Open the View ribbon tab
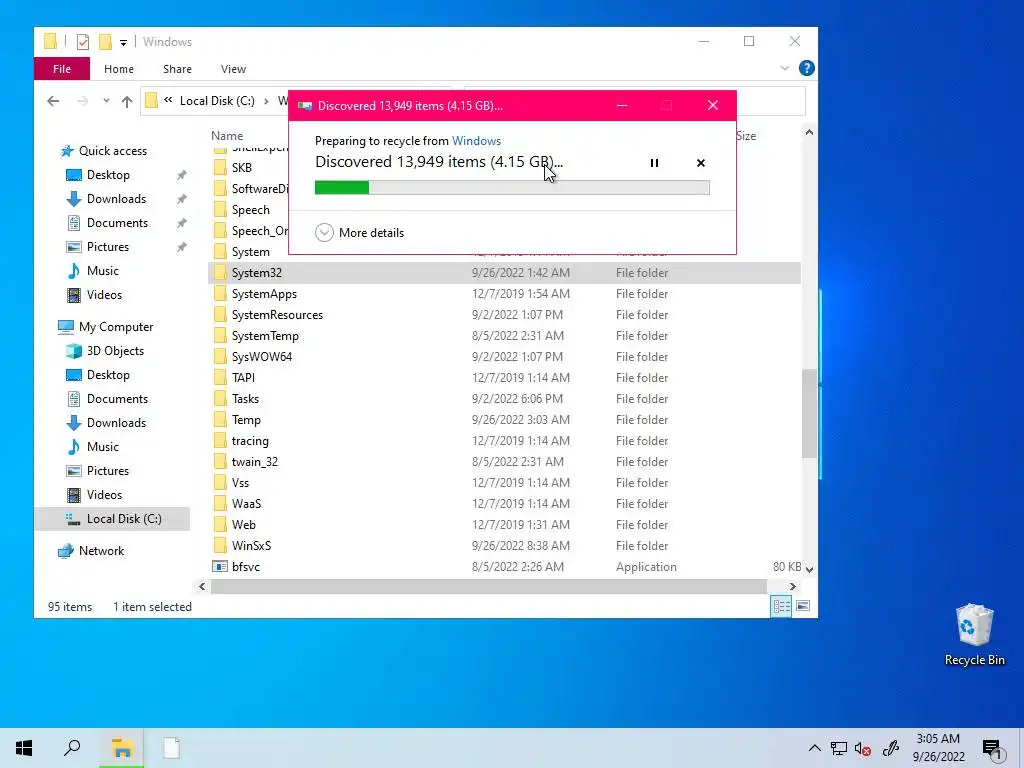This screenshot has width=1024, height=768. point(233,69)
